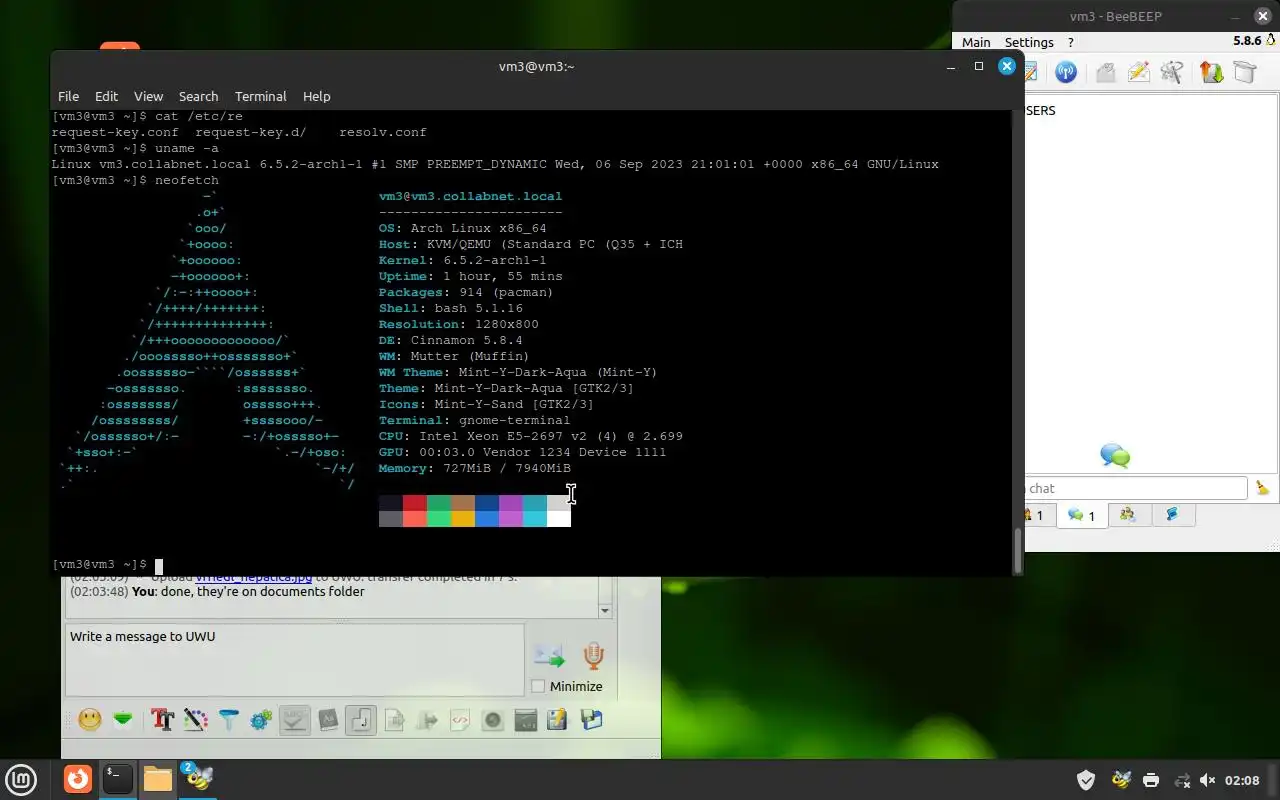The image size is (1280, 800).
Task: Click the terminal icon in the taskbar
Action: click(x=118, y=778)
